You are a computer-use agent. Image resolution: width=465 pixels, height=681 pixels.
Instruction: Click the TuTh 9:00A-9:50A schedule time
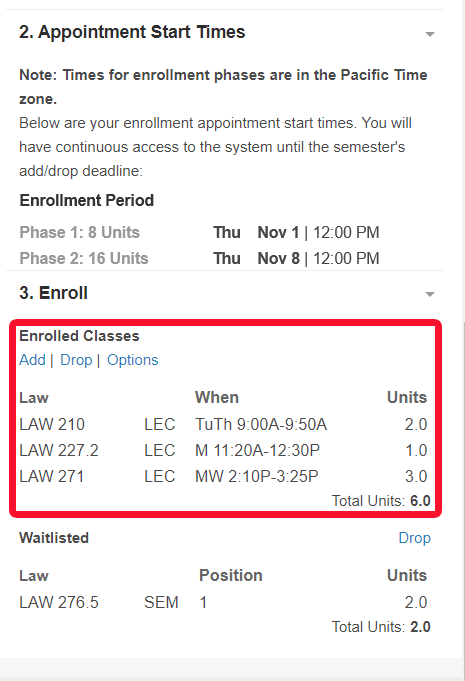click(261, 424)
